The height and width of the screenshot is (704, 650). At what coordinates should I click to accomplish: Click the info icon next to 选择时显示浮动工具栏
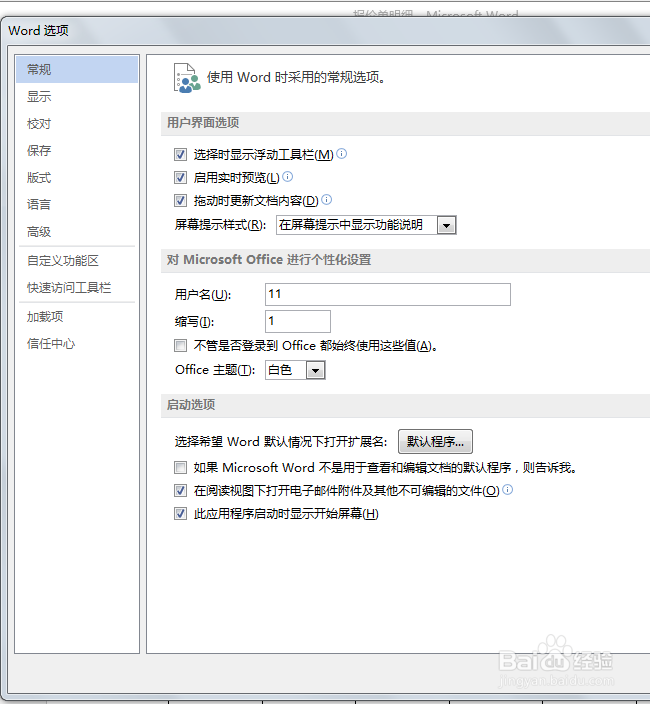click(342, 154)
